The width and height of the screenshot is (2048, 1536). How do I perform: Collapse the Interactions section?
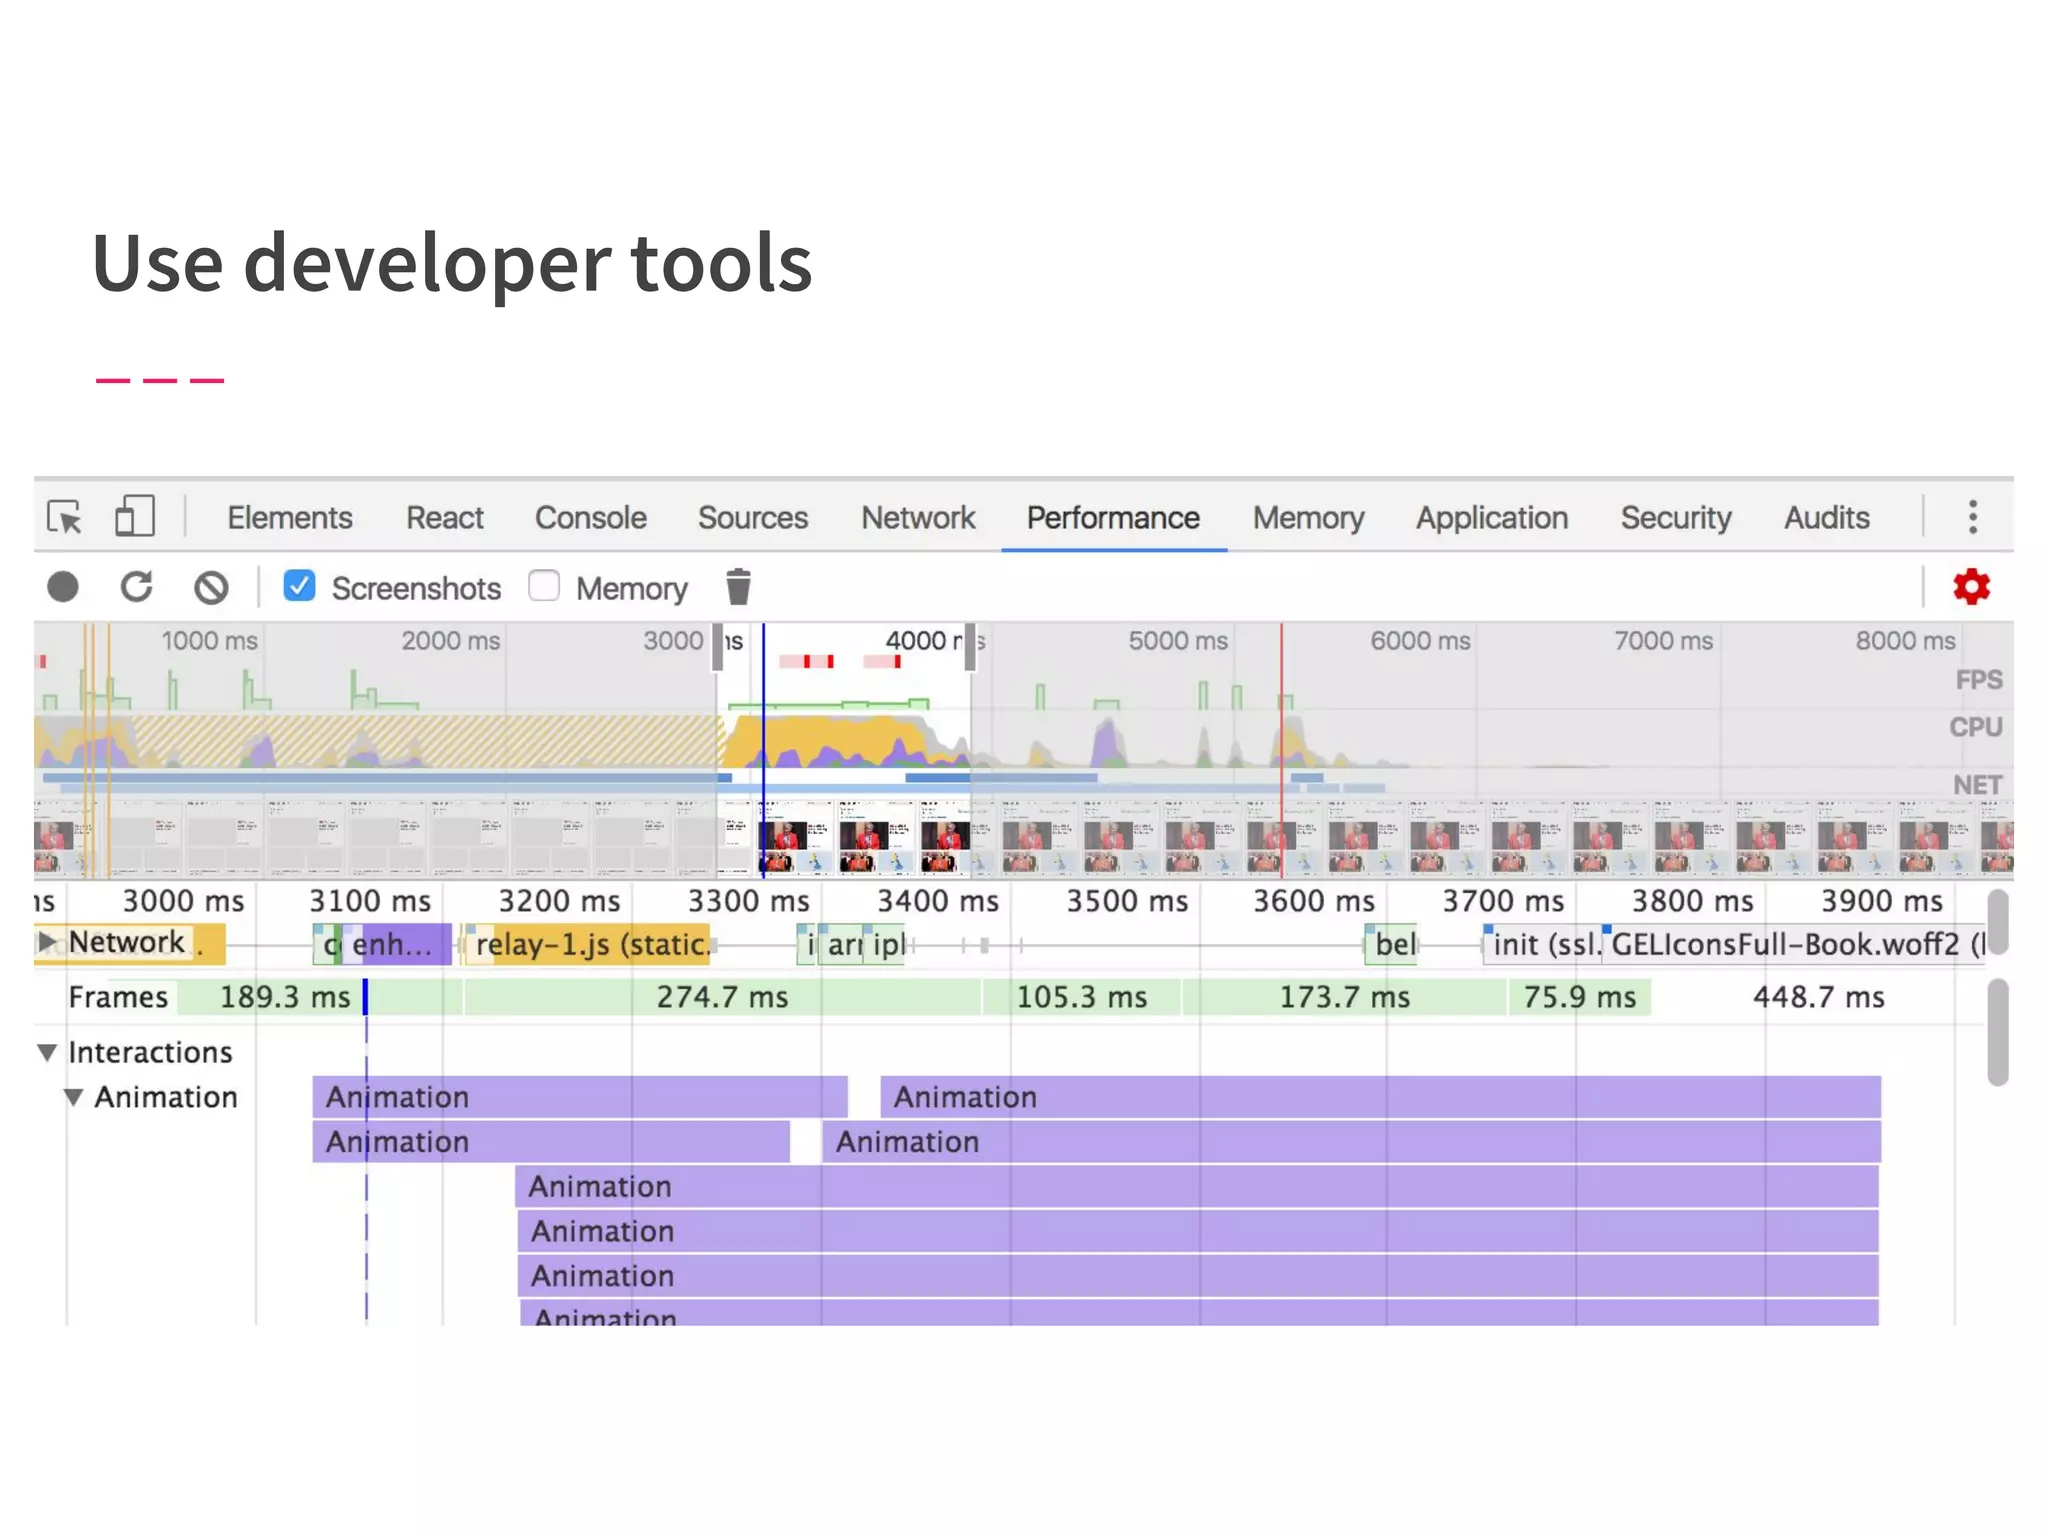pos(47,1052)
